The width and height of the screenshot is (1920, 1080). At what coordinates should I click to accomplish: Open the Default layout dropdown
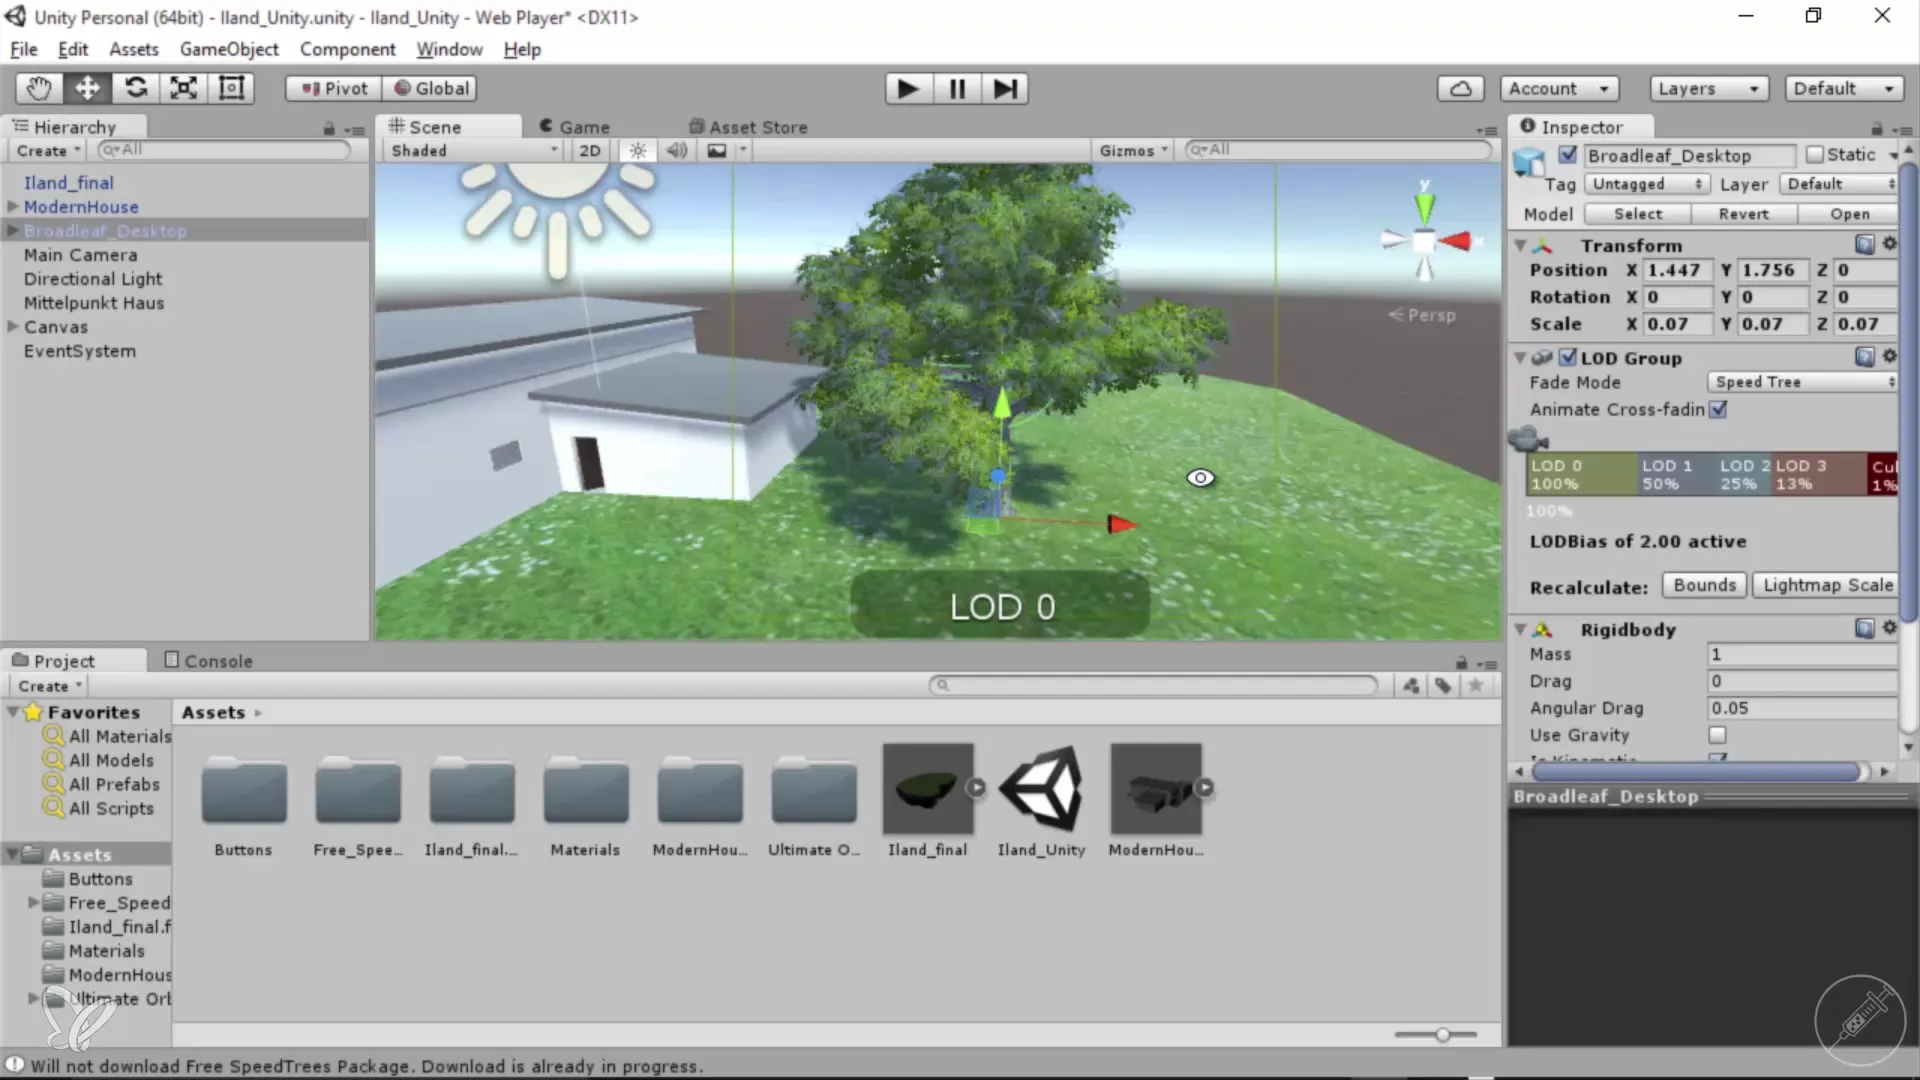[x=1844, y=89]
